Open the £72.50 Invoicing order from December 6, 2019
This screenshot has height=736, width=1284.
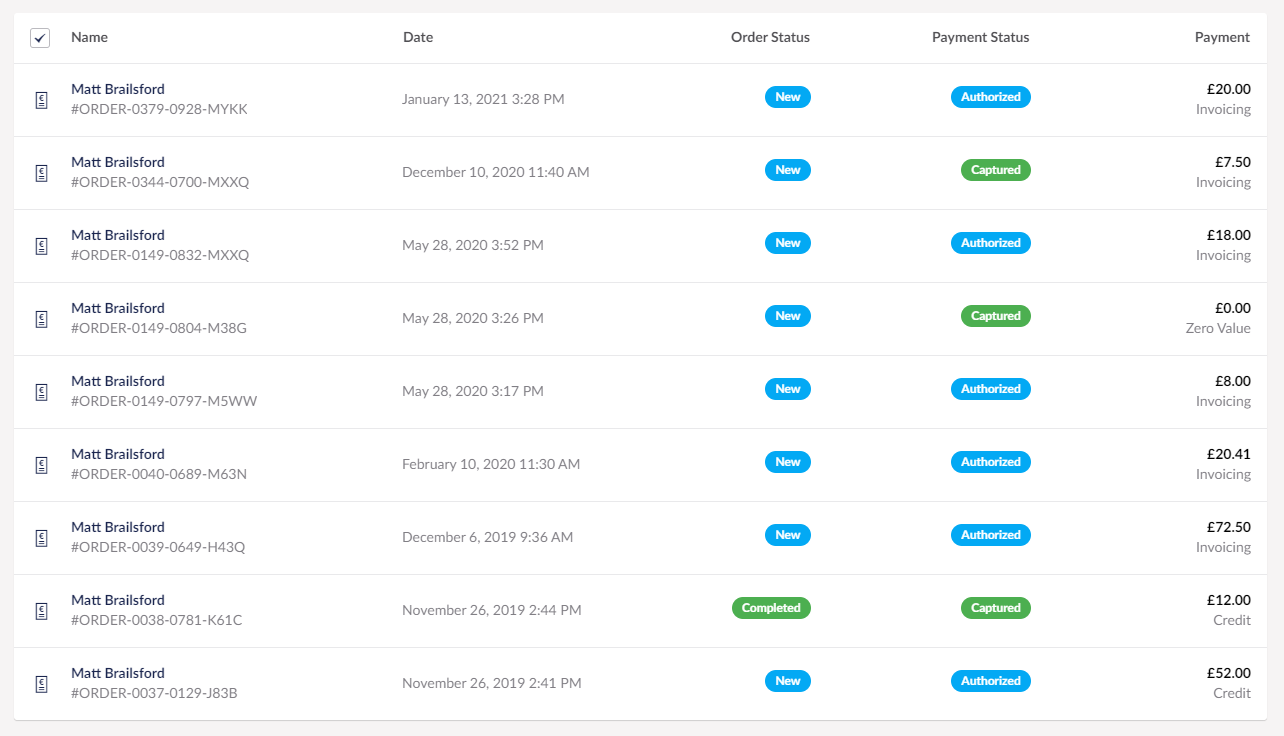(118, 527)
